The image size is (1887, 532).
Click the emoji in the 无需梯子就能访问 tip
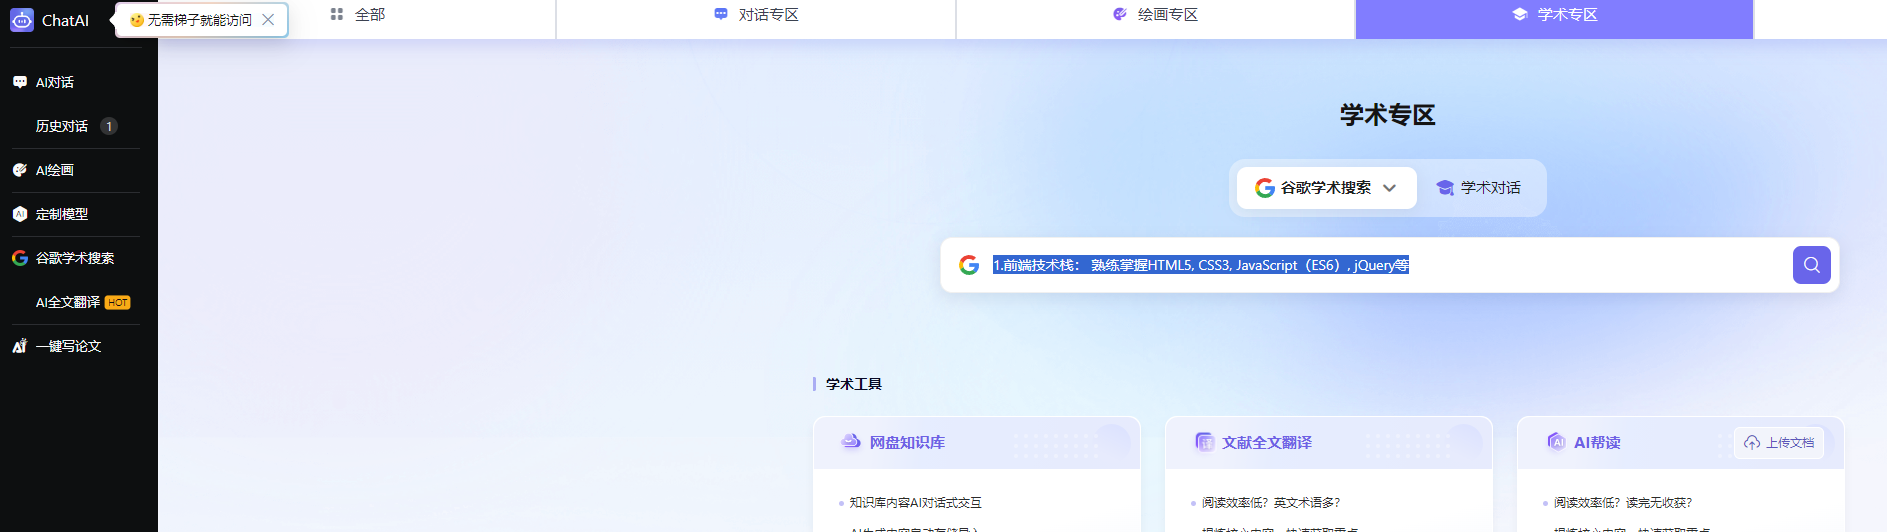click(137, 20)
